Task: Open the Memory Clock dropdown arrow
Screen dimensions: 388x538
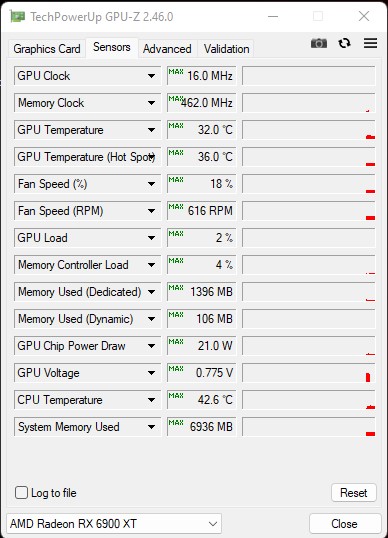Action: click(151, 103)
